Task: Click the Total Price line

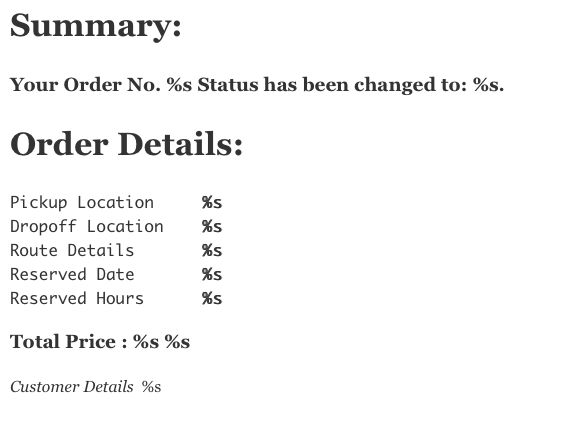Action: pyautogui.click(x=100, y=342)
